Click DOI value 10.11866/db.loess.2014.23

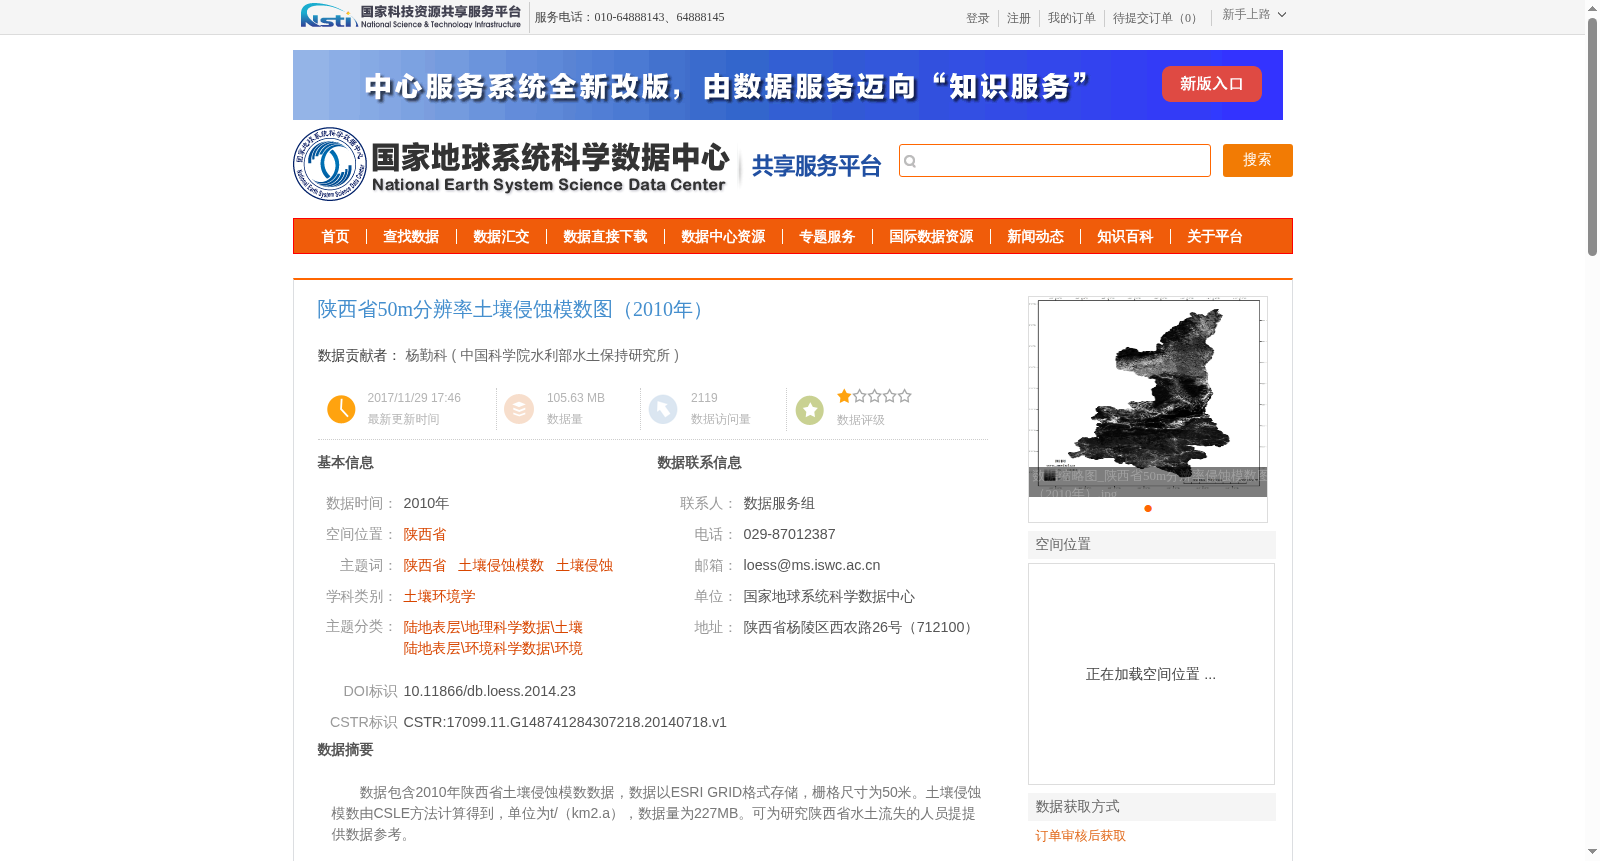[x=490, y=691]
